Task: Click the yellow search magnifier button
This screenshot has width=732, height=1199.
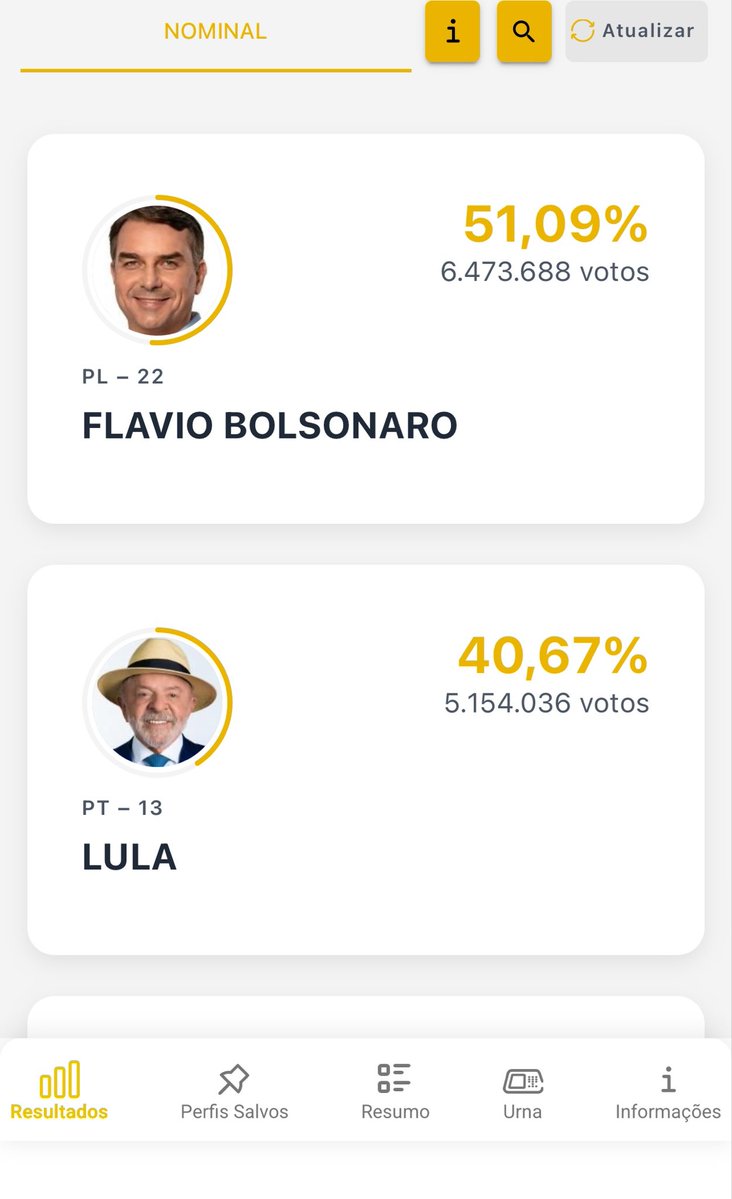Action: 524,31
